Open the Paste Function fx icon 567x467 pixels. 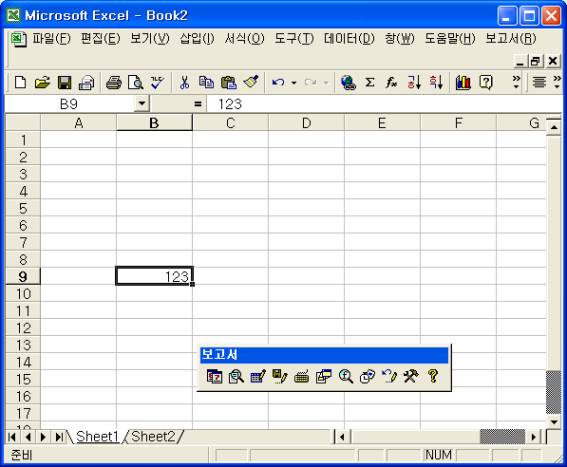391,83
